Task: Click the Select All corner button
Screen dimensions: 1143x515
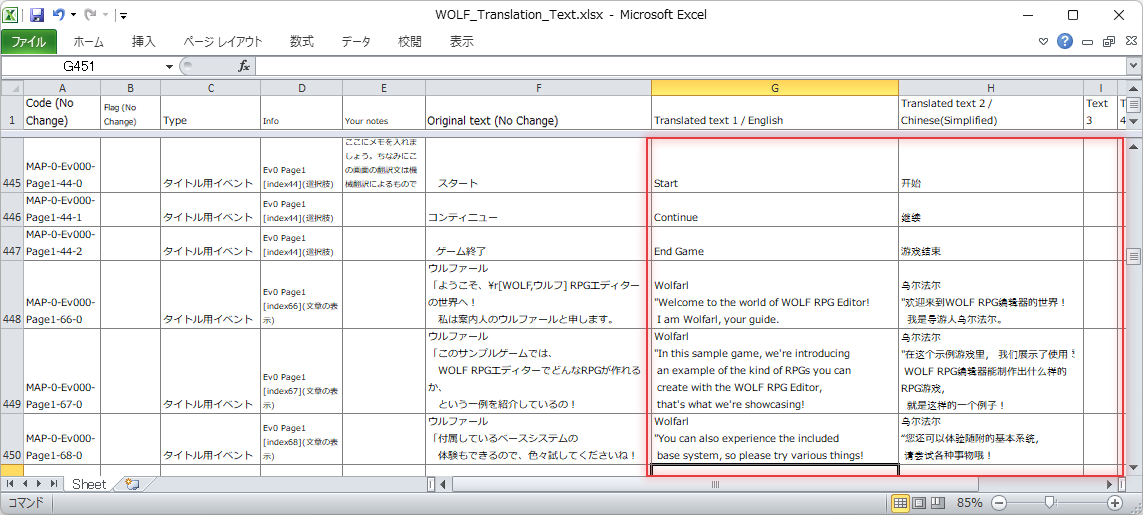Action: pyautogui.click(x=12, y=88)
